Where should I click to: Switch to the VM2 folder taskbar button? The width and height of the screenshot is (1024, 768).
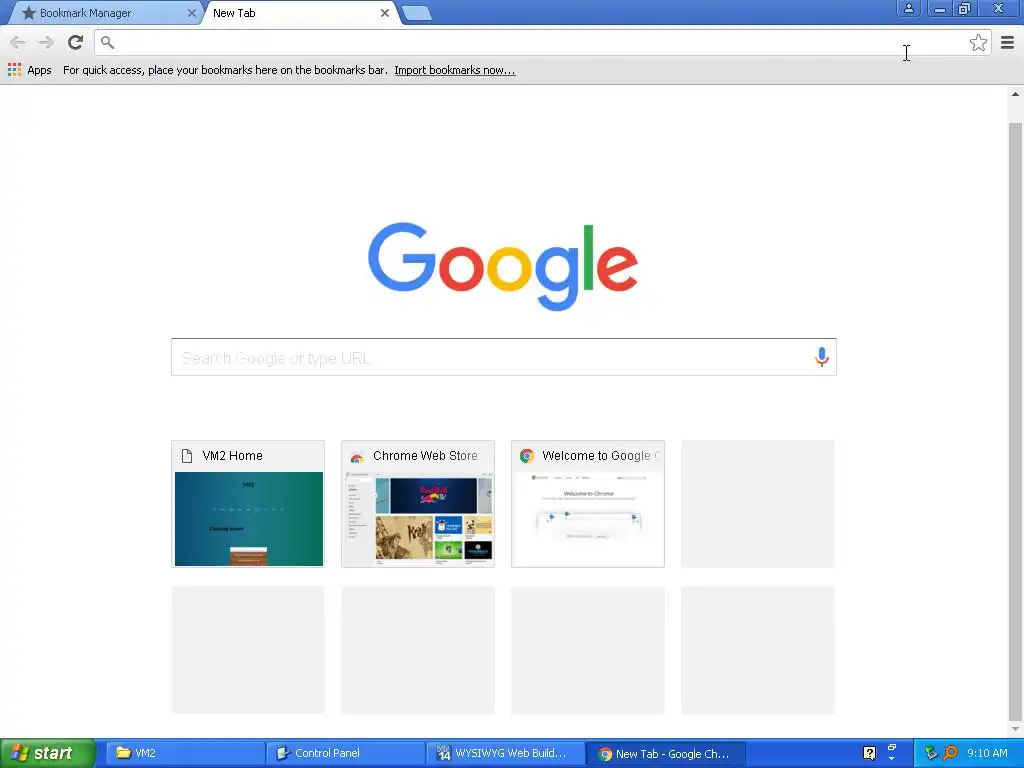(x=185, y=753)
